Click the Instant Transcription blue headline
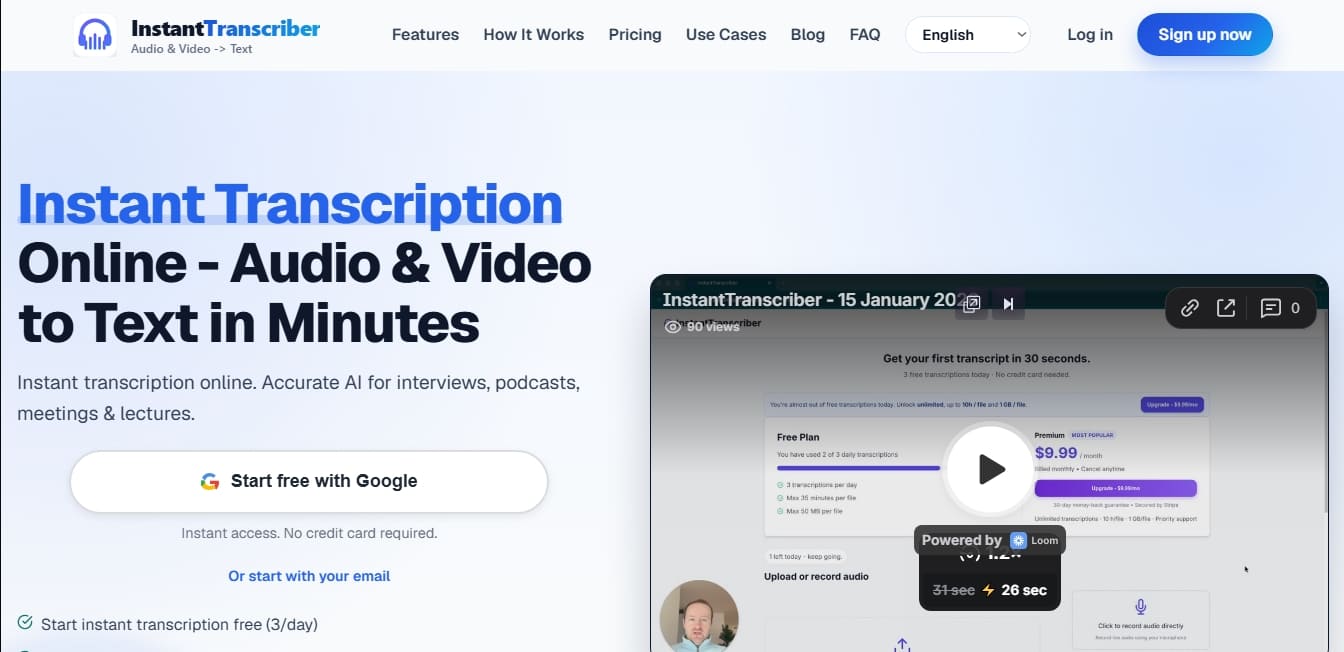The width and height of the screenshot is (1344, 652). click(290, 203)
